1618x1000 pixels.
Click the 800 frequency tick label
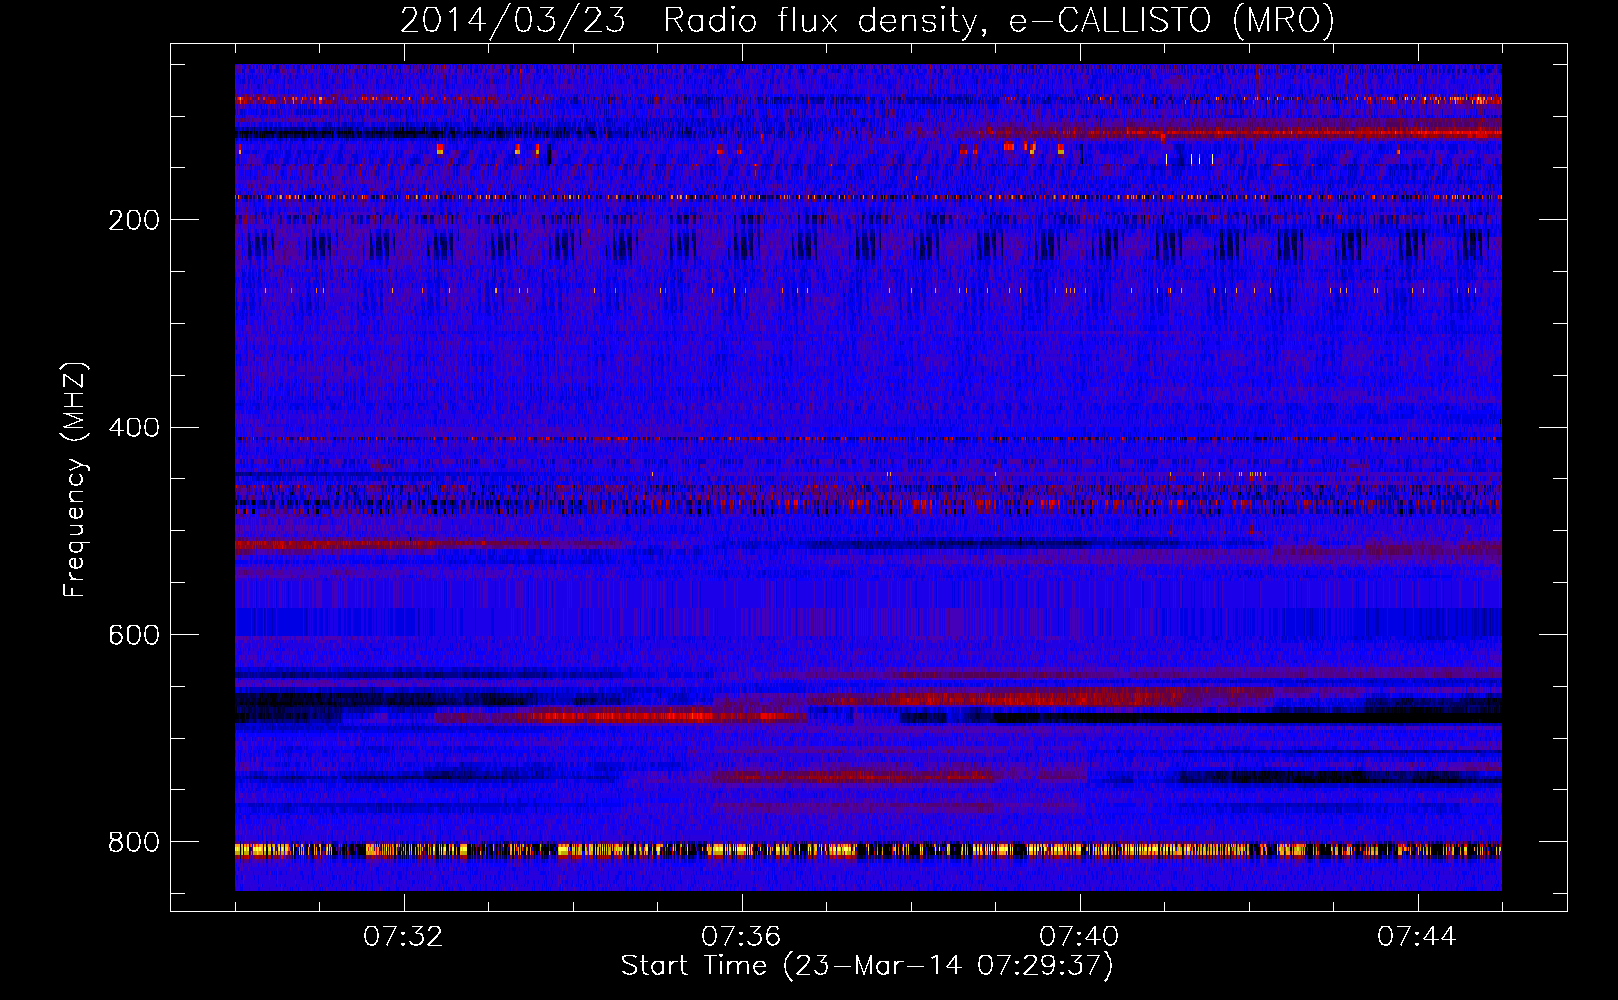(x=134, y=843)
